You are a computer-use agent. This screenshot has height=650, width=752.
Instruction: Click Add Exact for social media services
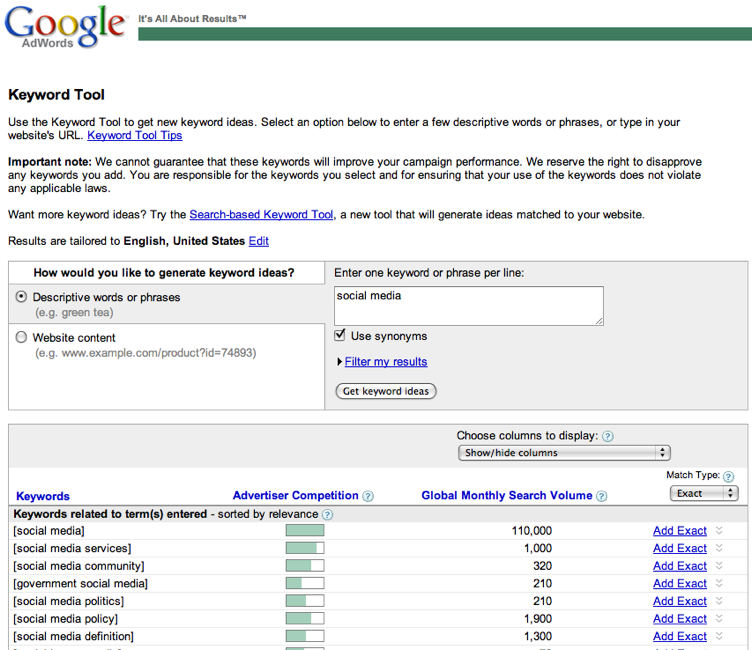coord(680,548)
